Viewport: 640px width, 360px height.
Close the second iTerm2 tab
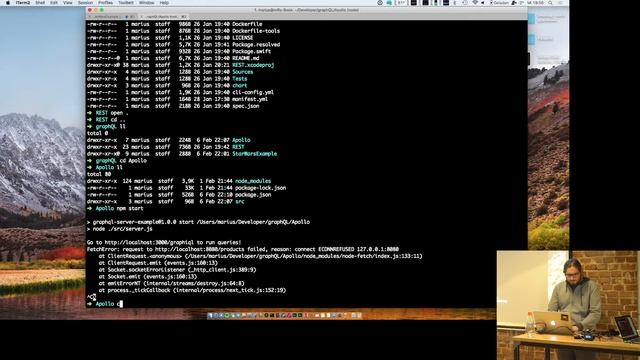click(142, 17)
